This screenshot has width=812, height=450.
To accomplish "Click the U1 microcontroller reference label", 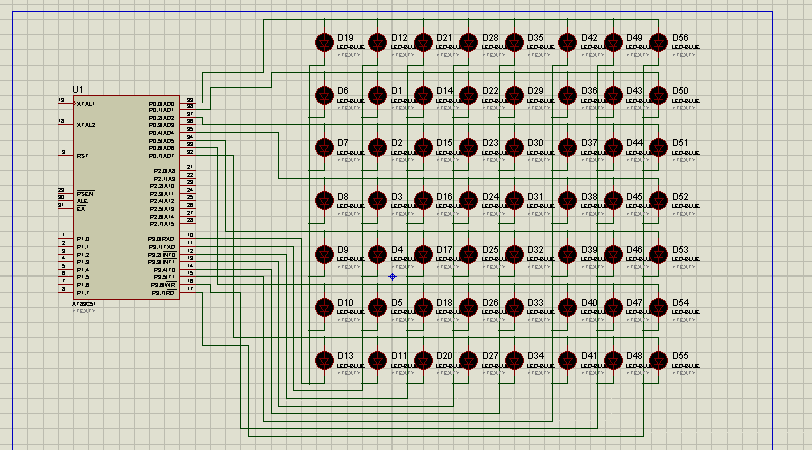I will [78, 90].
